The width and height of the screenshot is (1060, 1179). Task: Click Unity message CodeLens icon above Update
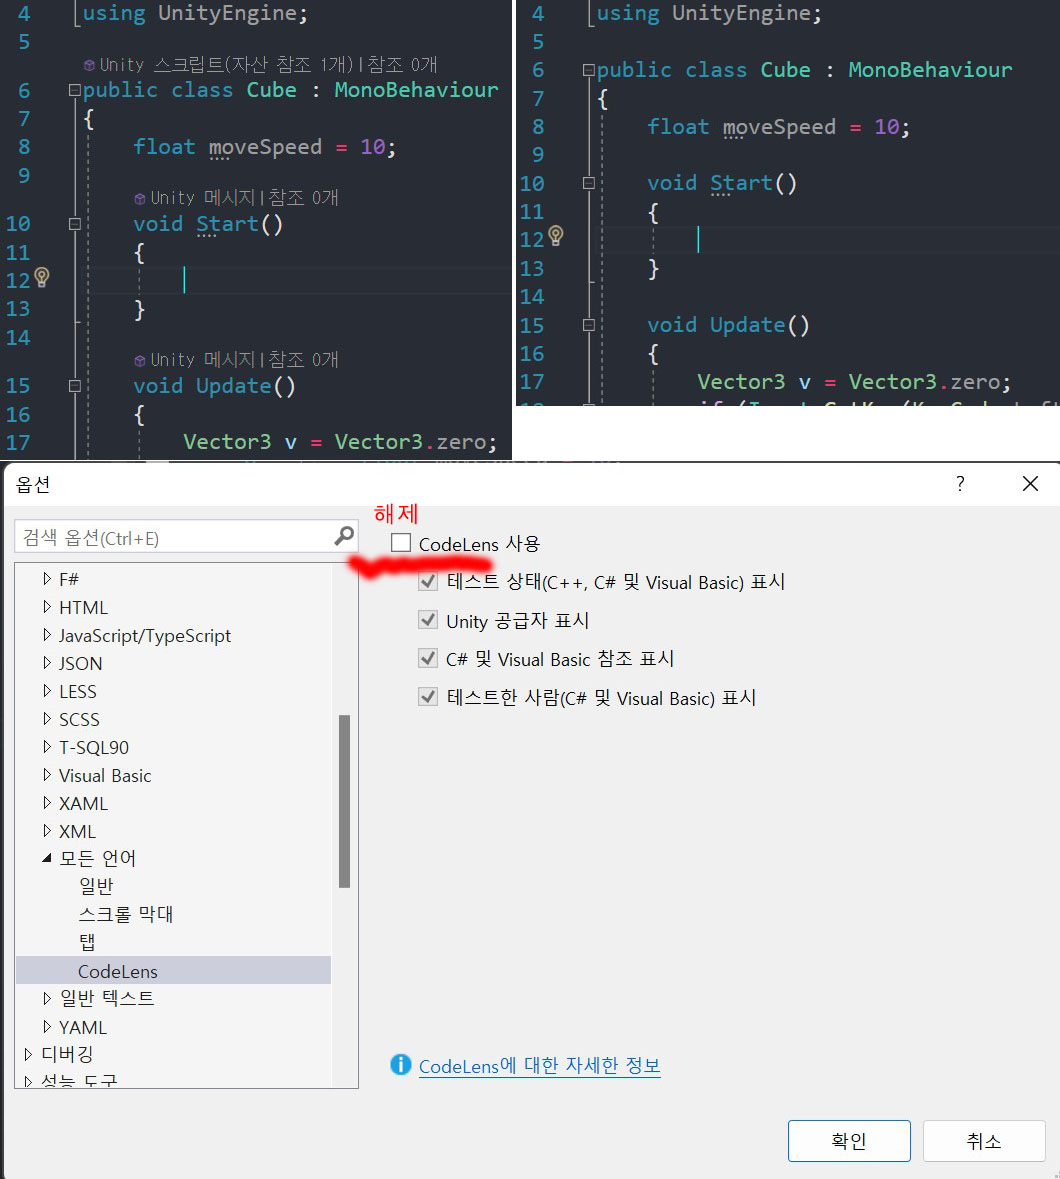pos(140,361)
